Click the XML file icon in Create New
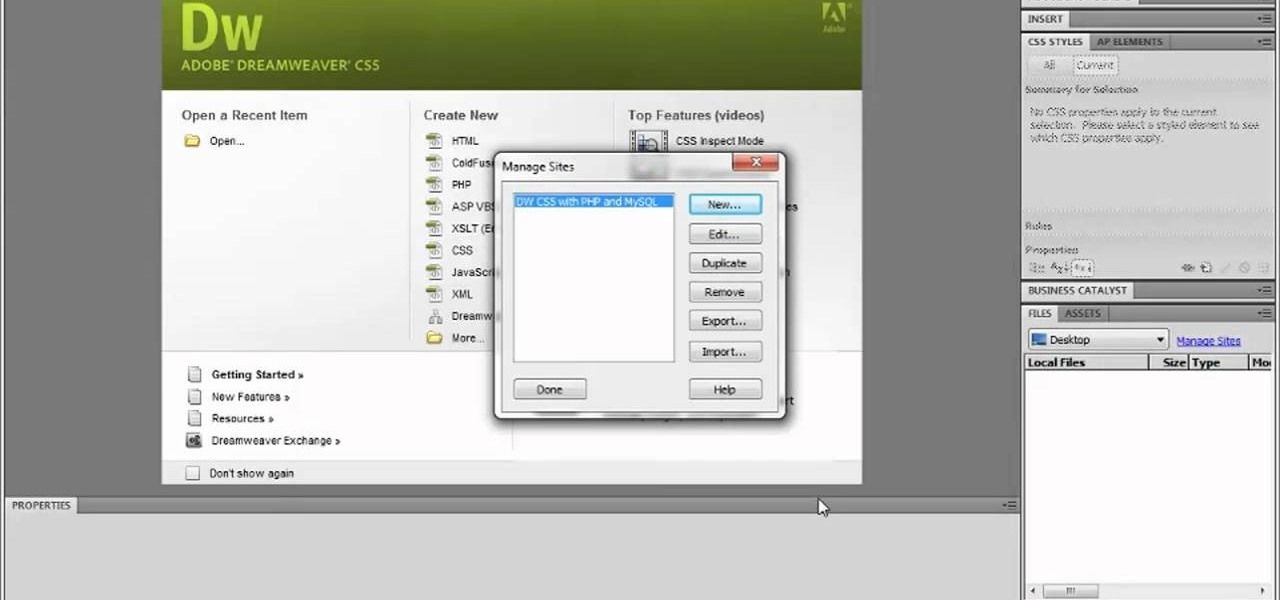The image size is (1280, 600). tap(434, 294)
